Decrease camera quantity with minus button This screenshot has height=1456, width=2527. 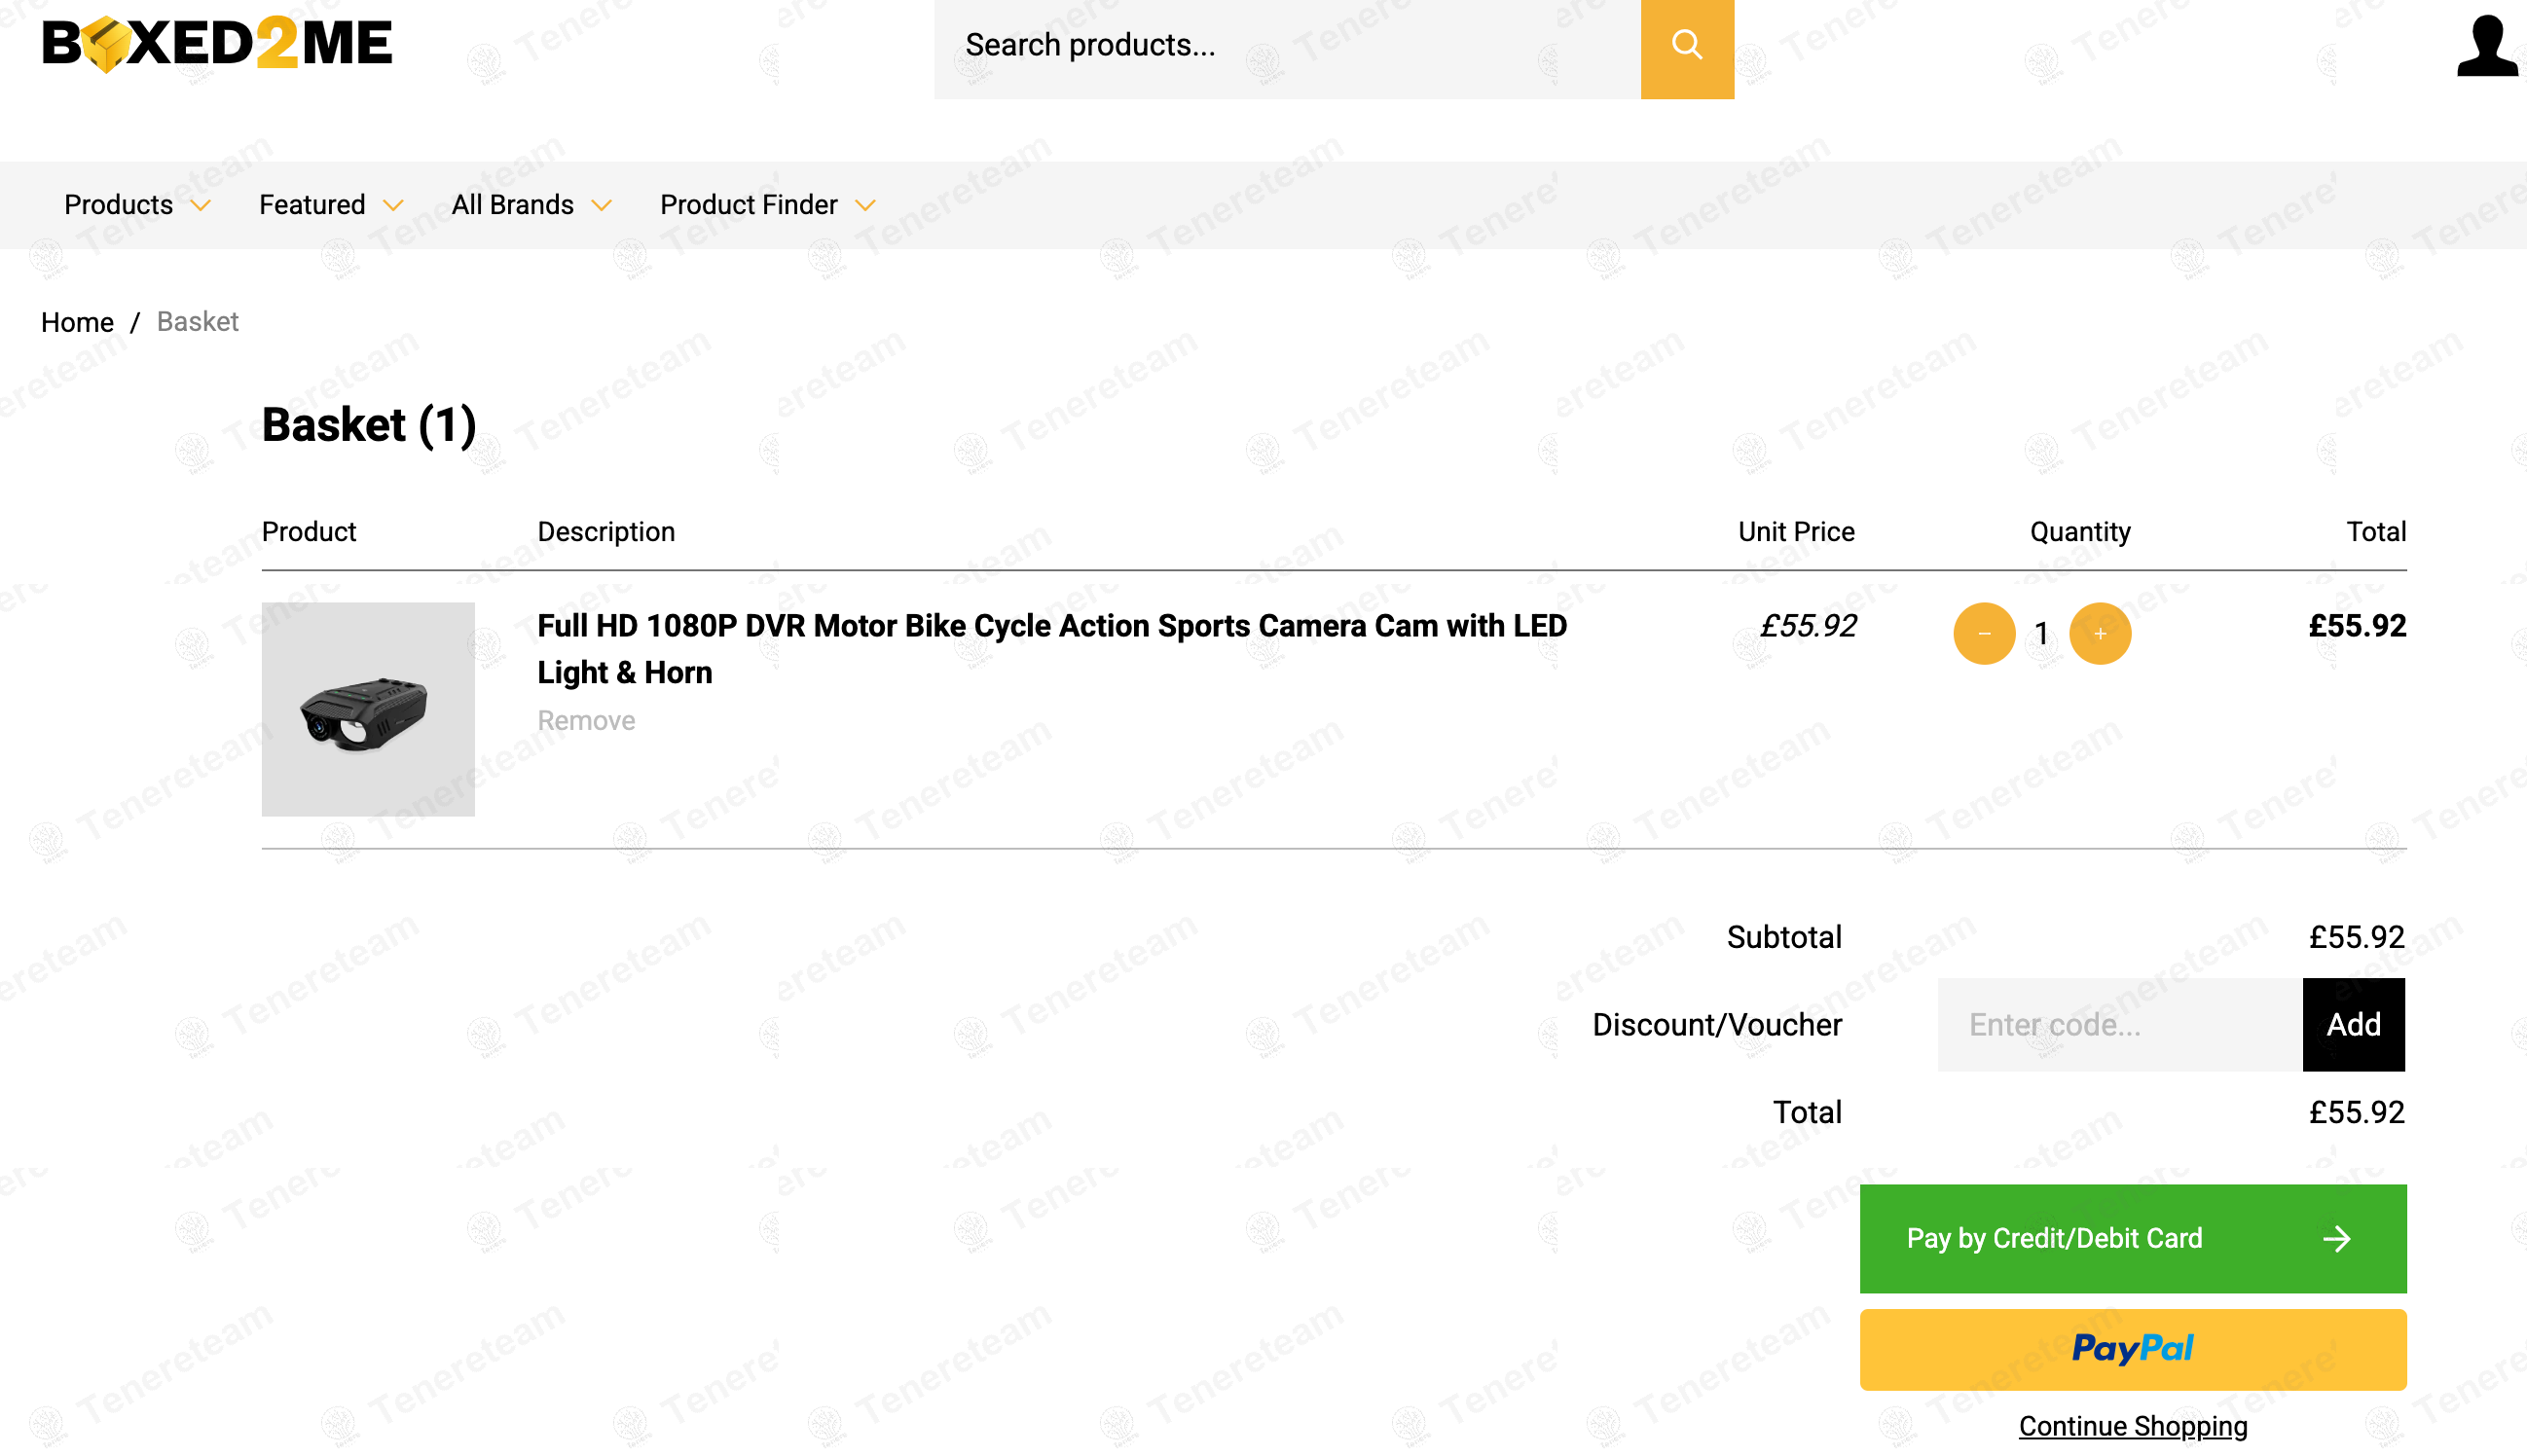click(1984, 633)
